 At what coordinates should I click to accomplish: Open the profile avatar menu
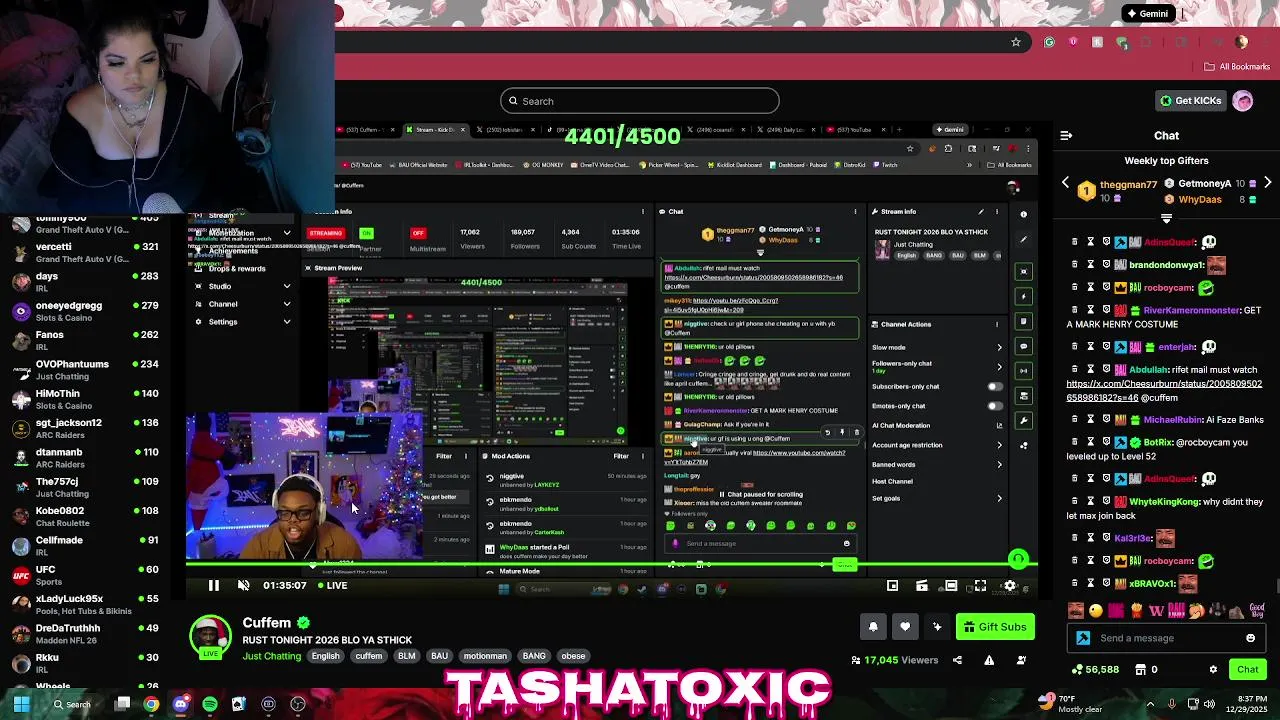(x=1243, y=101)
